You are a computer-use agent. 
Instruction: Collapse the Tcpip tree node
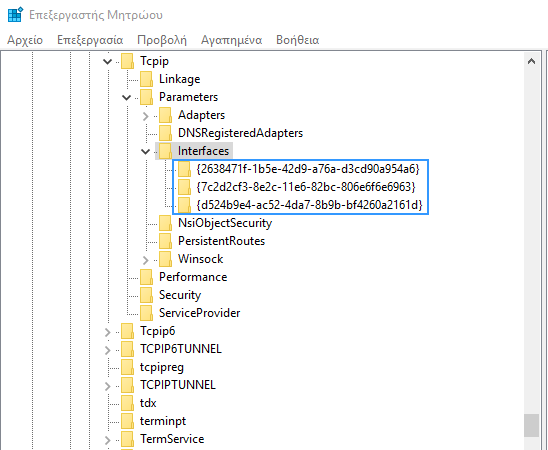click(x=107, y=62)
